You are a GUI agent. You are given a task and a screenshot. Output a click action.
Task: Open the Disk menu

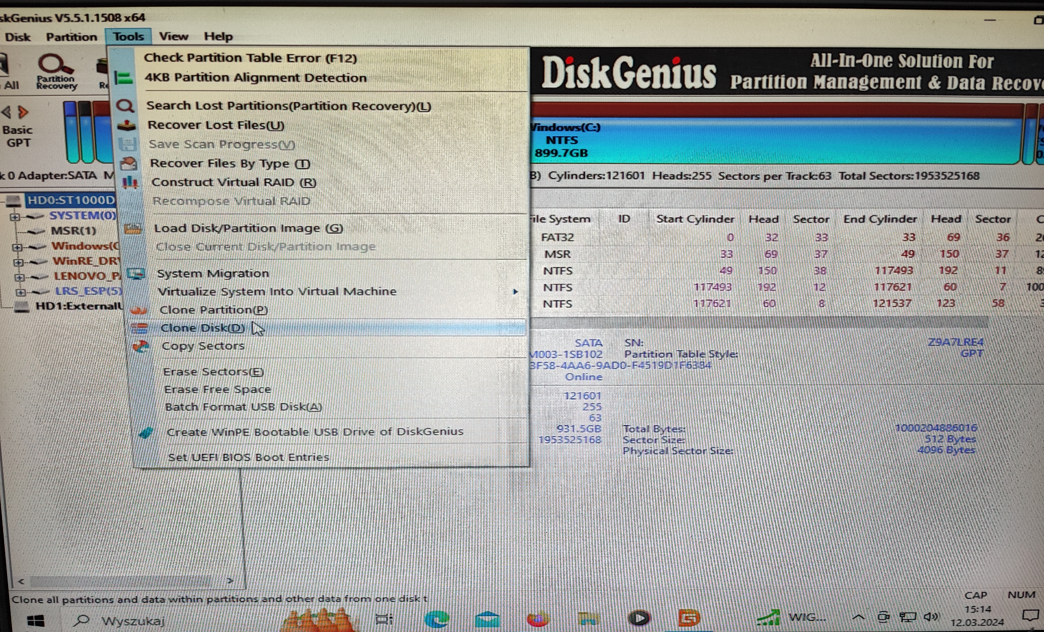(18, 37)
